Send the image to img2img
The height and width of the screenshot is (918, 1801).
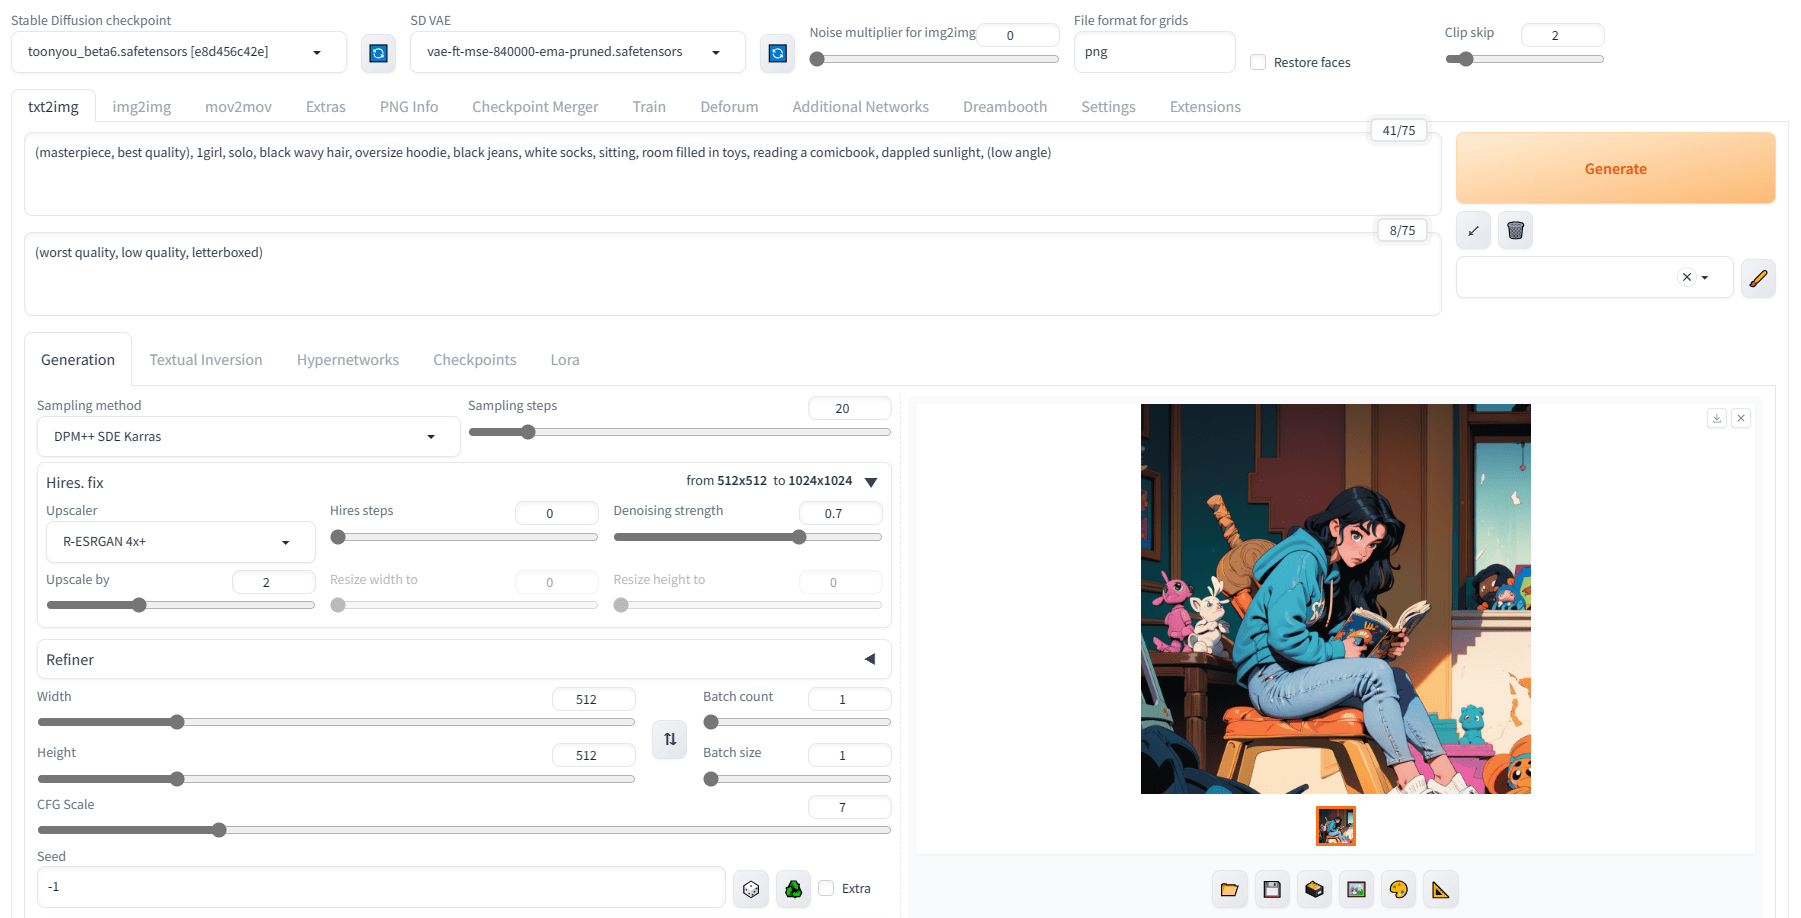click(x=1356, y=889)
